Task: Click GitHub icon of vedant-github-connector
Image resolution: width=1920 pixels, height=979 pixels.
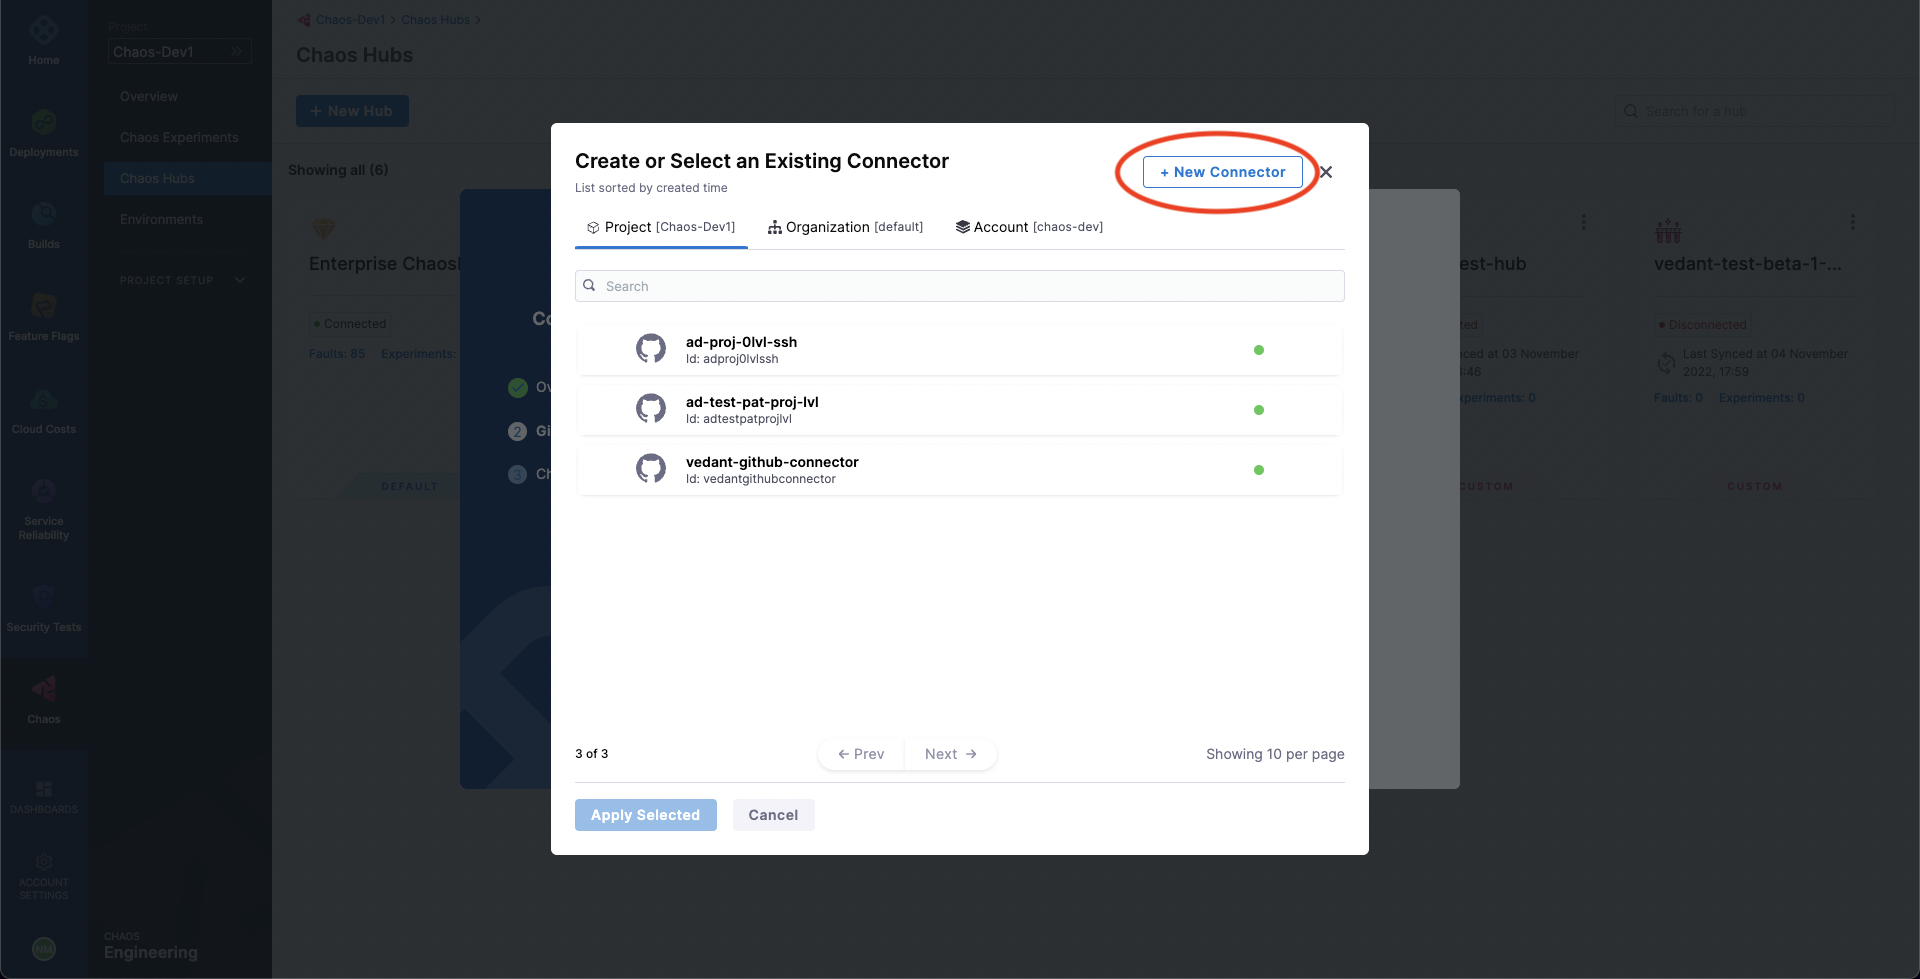Action: point(651,469)
